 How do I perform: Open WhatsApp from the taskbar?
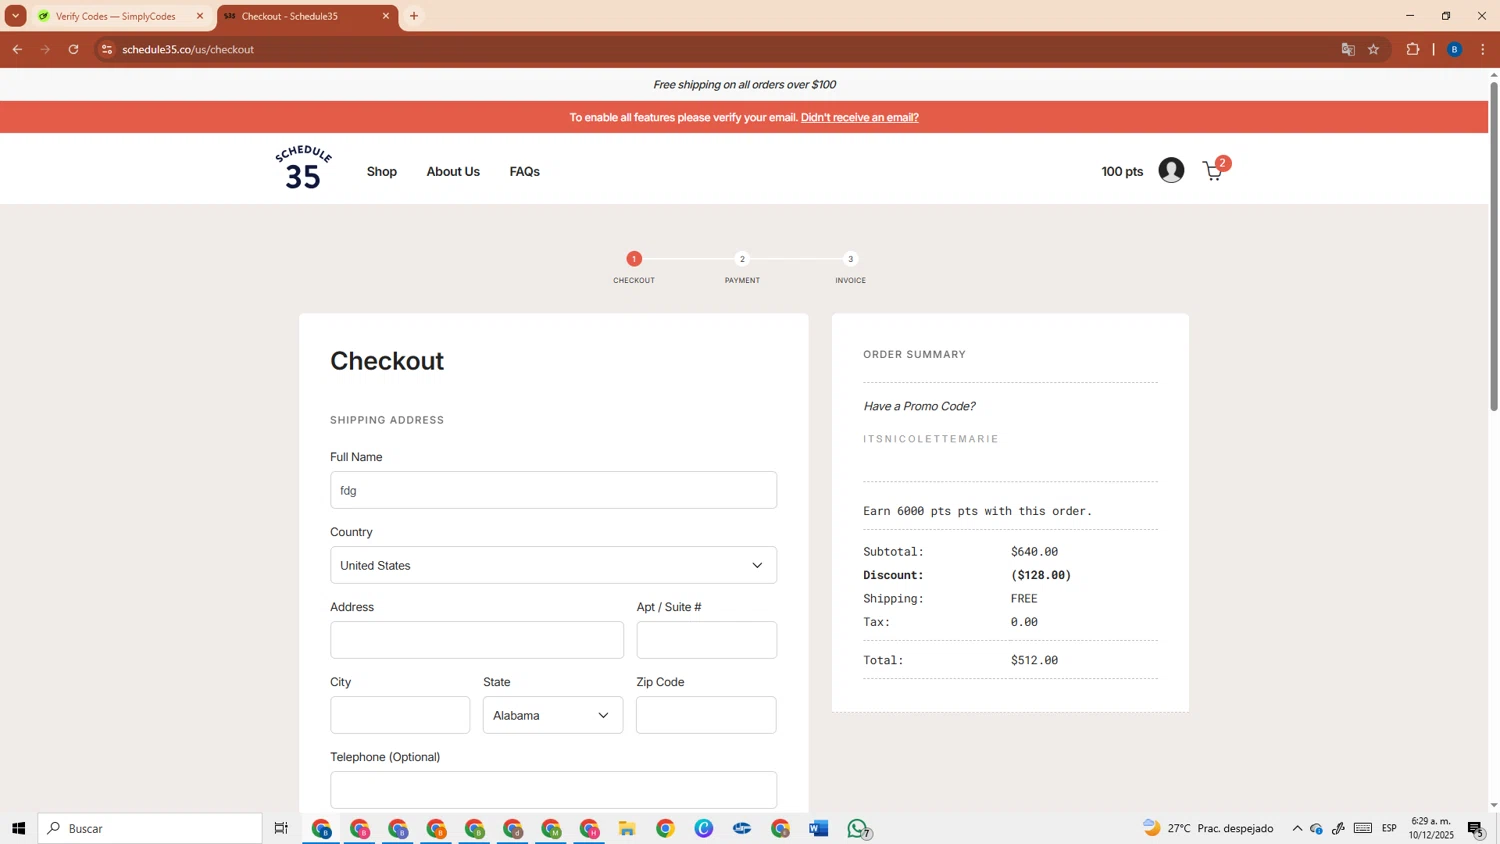[x=858, y=828]
